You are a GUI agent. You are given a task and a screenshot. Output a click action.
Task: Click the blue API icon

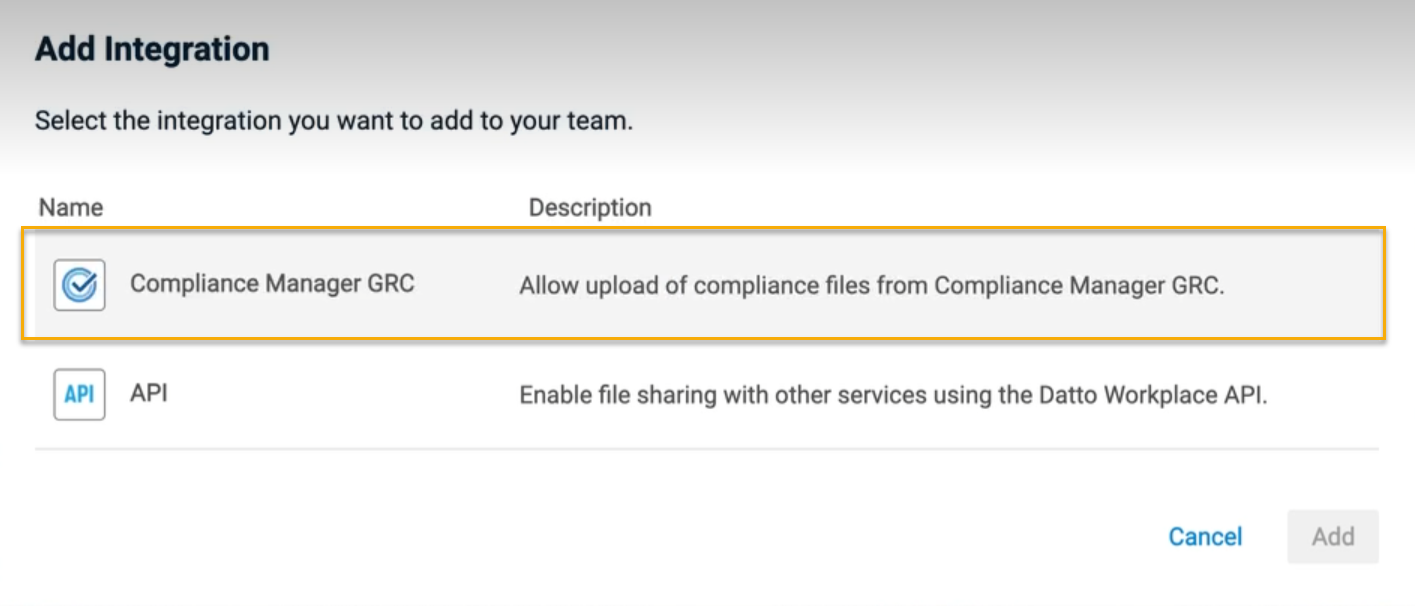[x=79, y=394]
